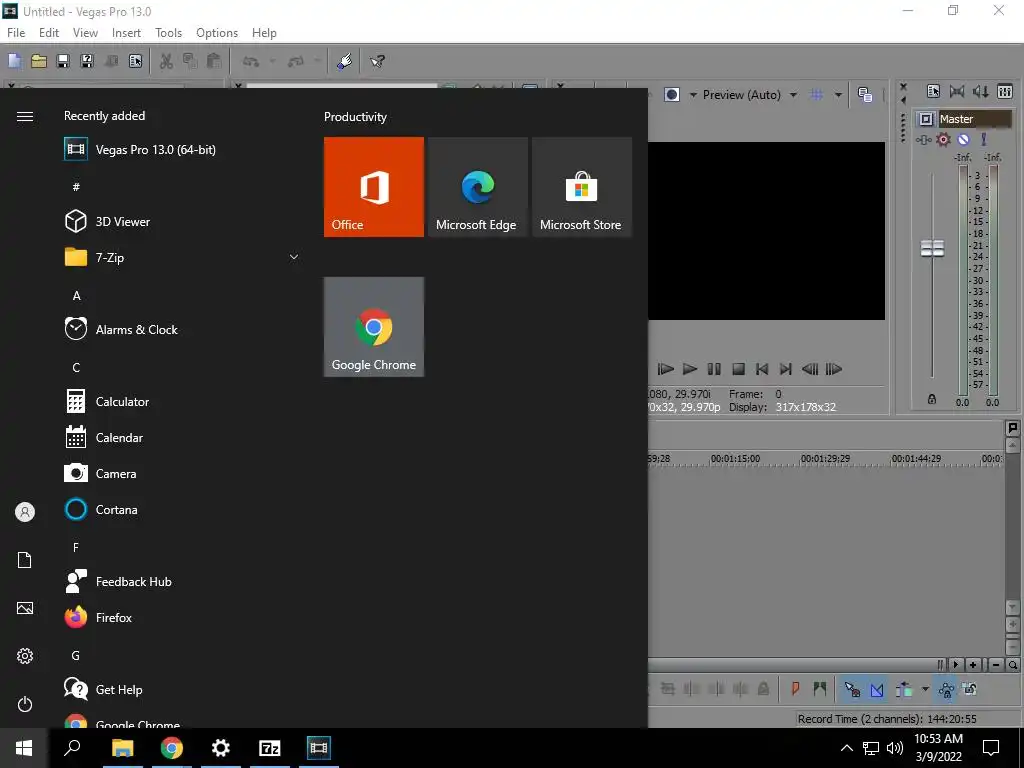
Task: Toggle the preview overlays grid icon
Action: coord(817,95)
